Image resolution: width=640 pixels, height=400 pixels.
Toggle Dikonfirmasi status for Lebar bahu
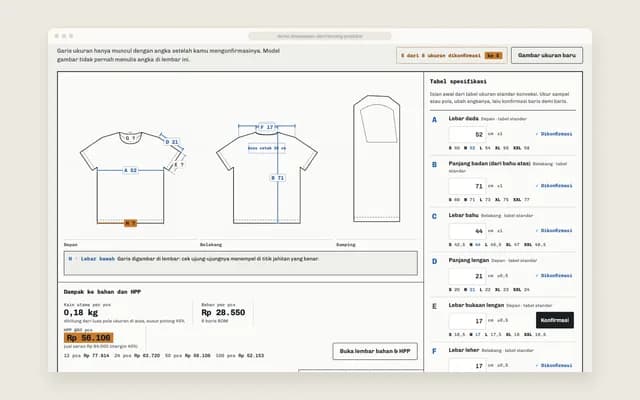554,231
